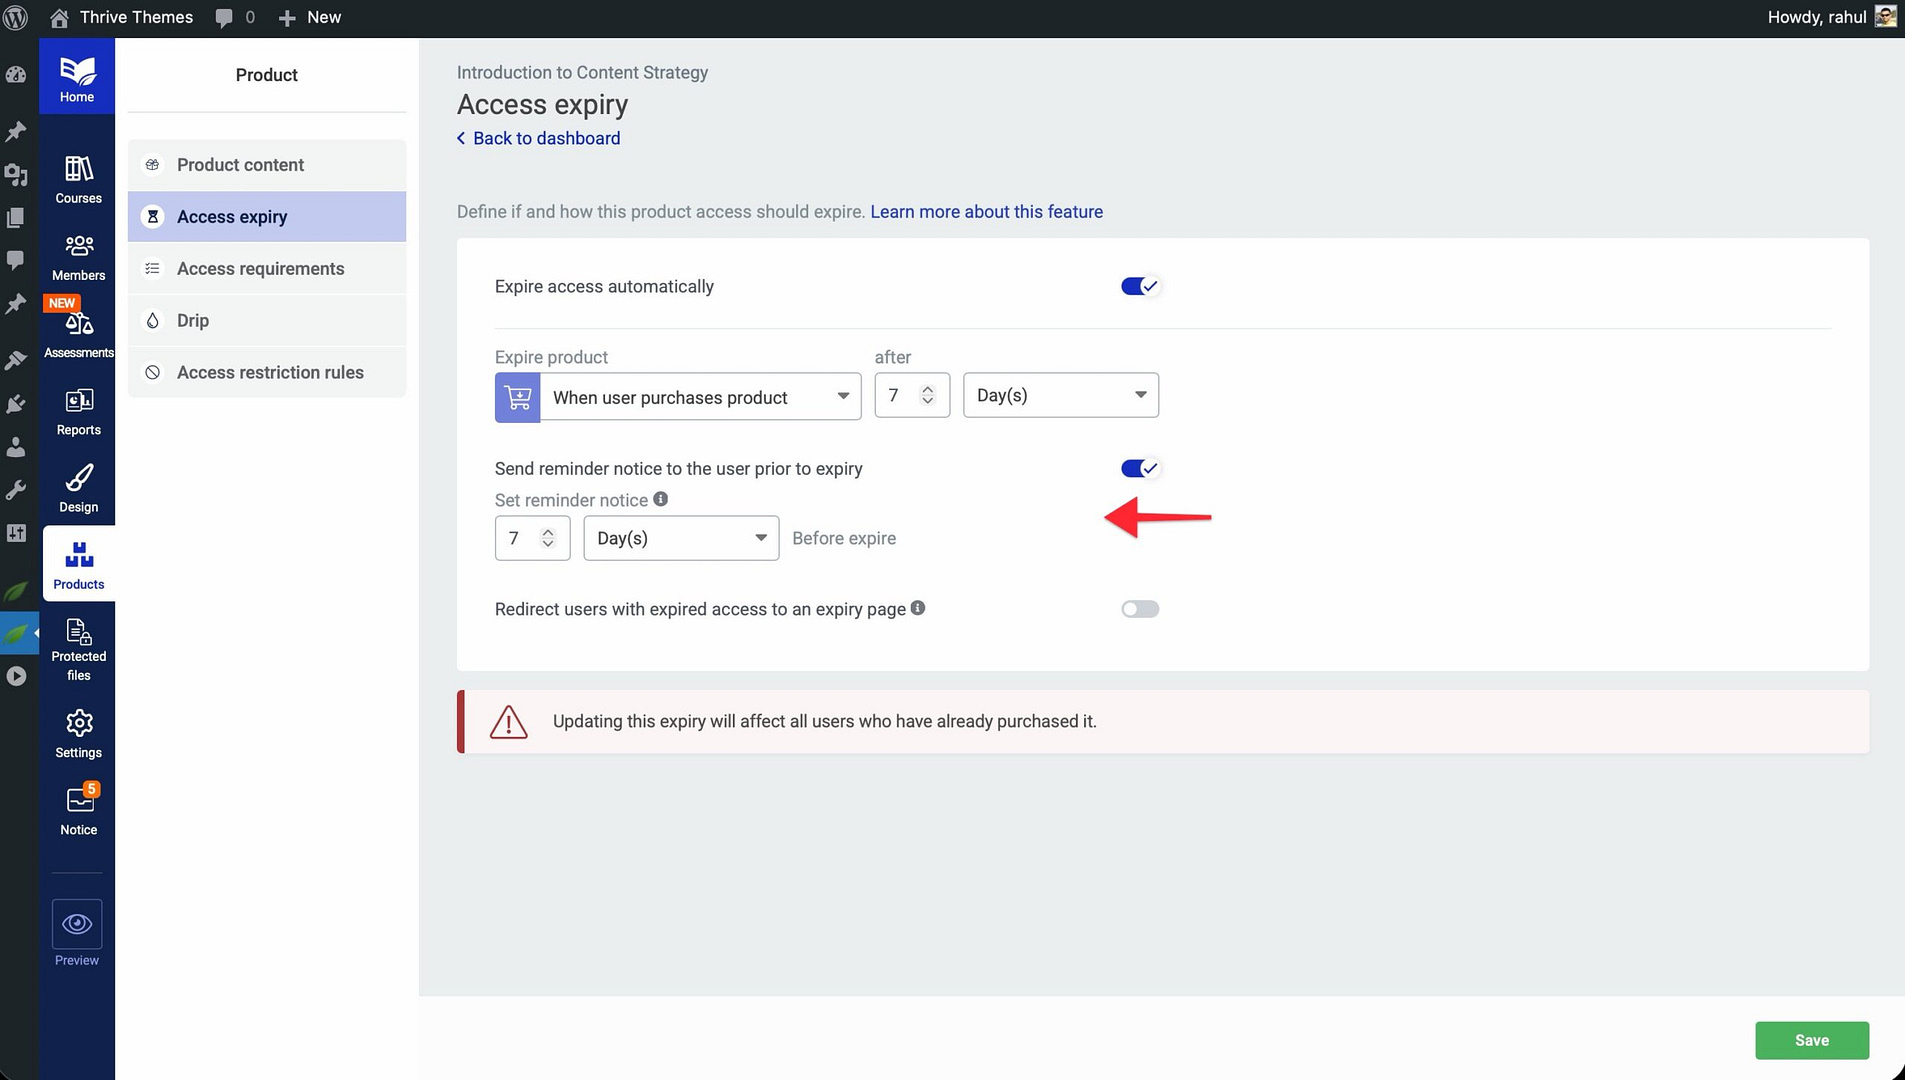
Task: Open the Design brush icon
Action: tap(78, 479)
